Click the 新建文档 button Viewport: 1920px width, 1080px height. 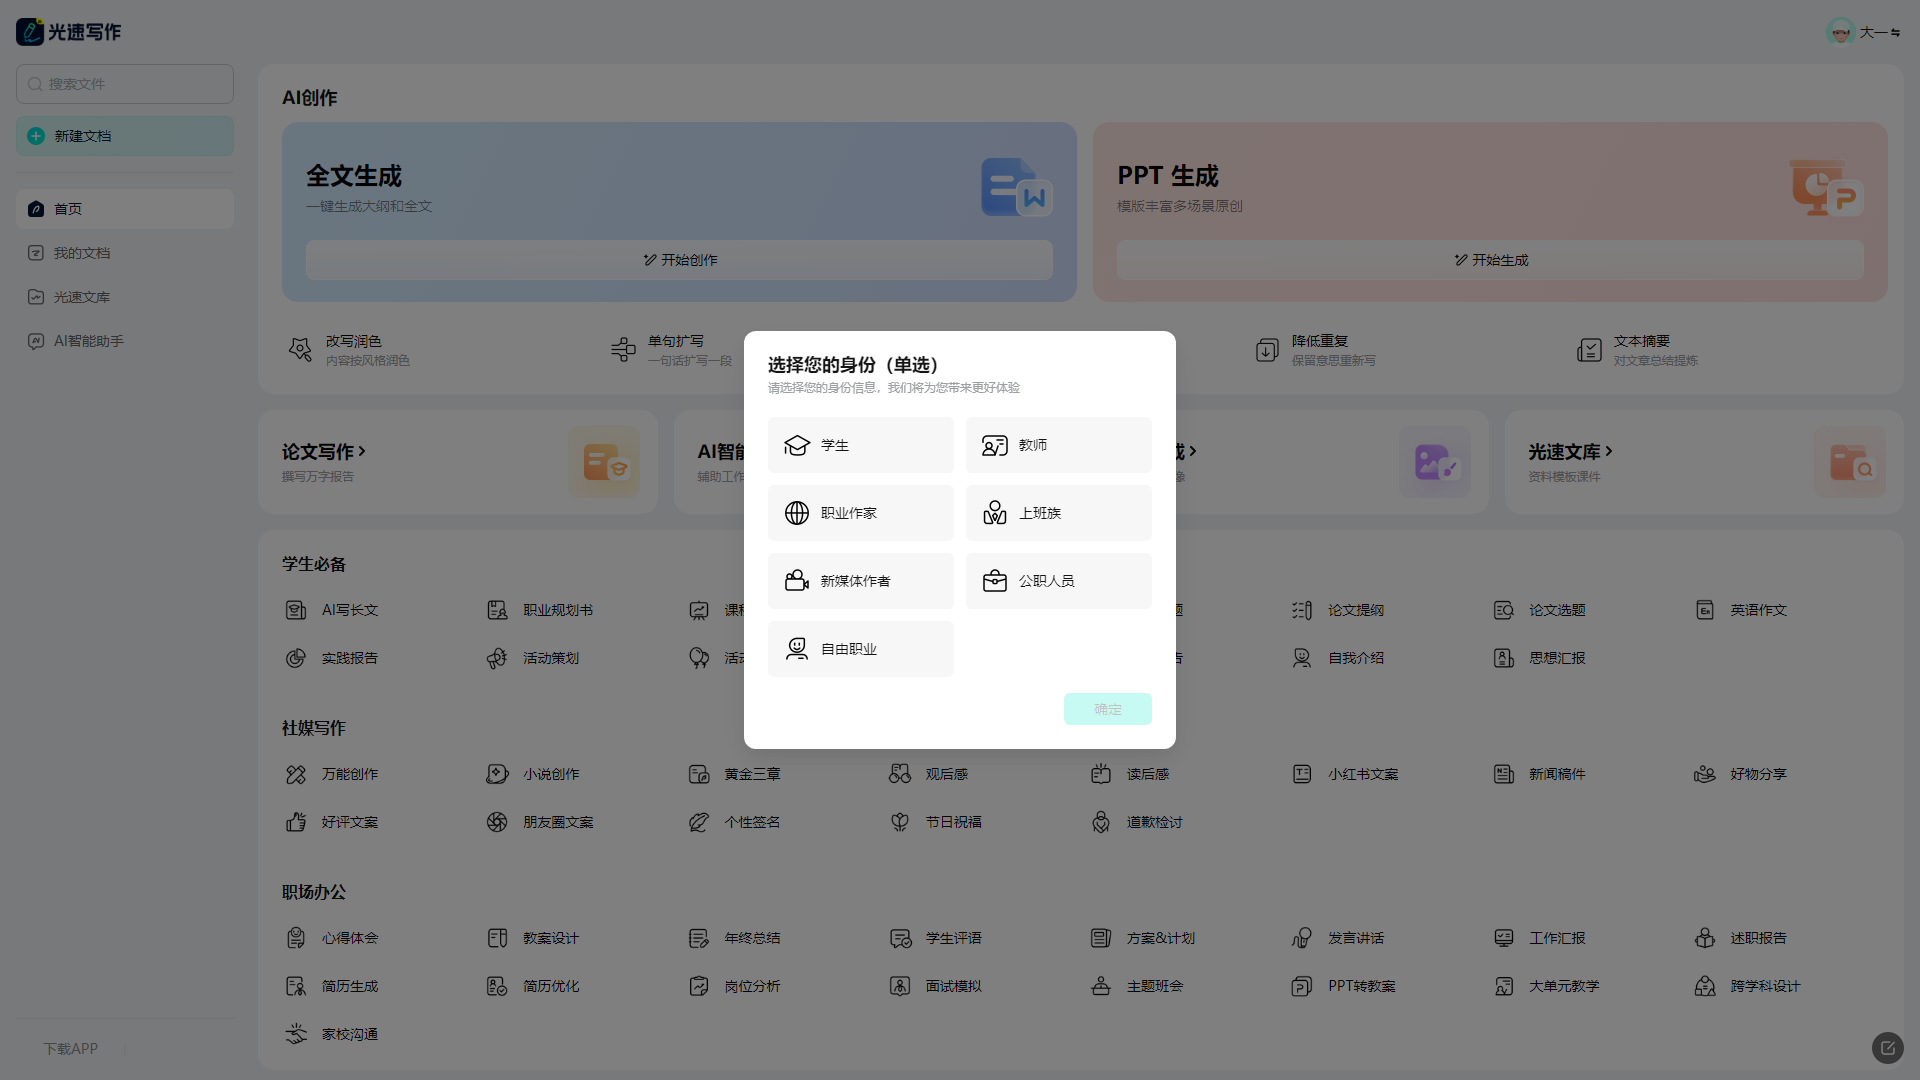point(125,136)
